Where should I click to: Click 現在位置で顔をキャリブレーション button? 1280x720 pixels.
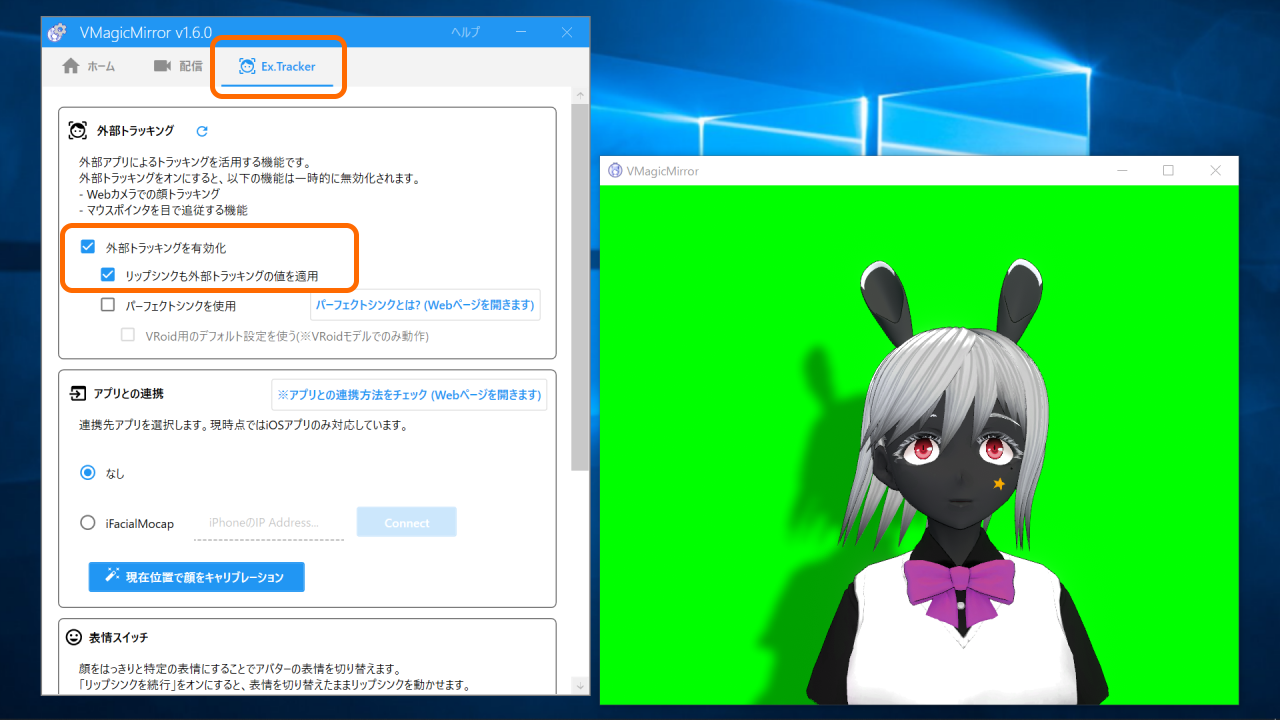coord(196,577)
